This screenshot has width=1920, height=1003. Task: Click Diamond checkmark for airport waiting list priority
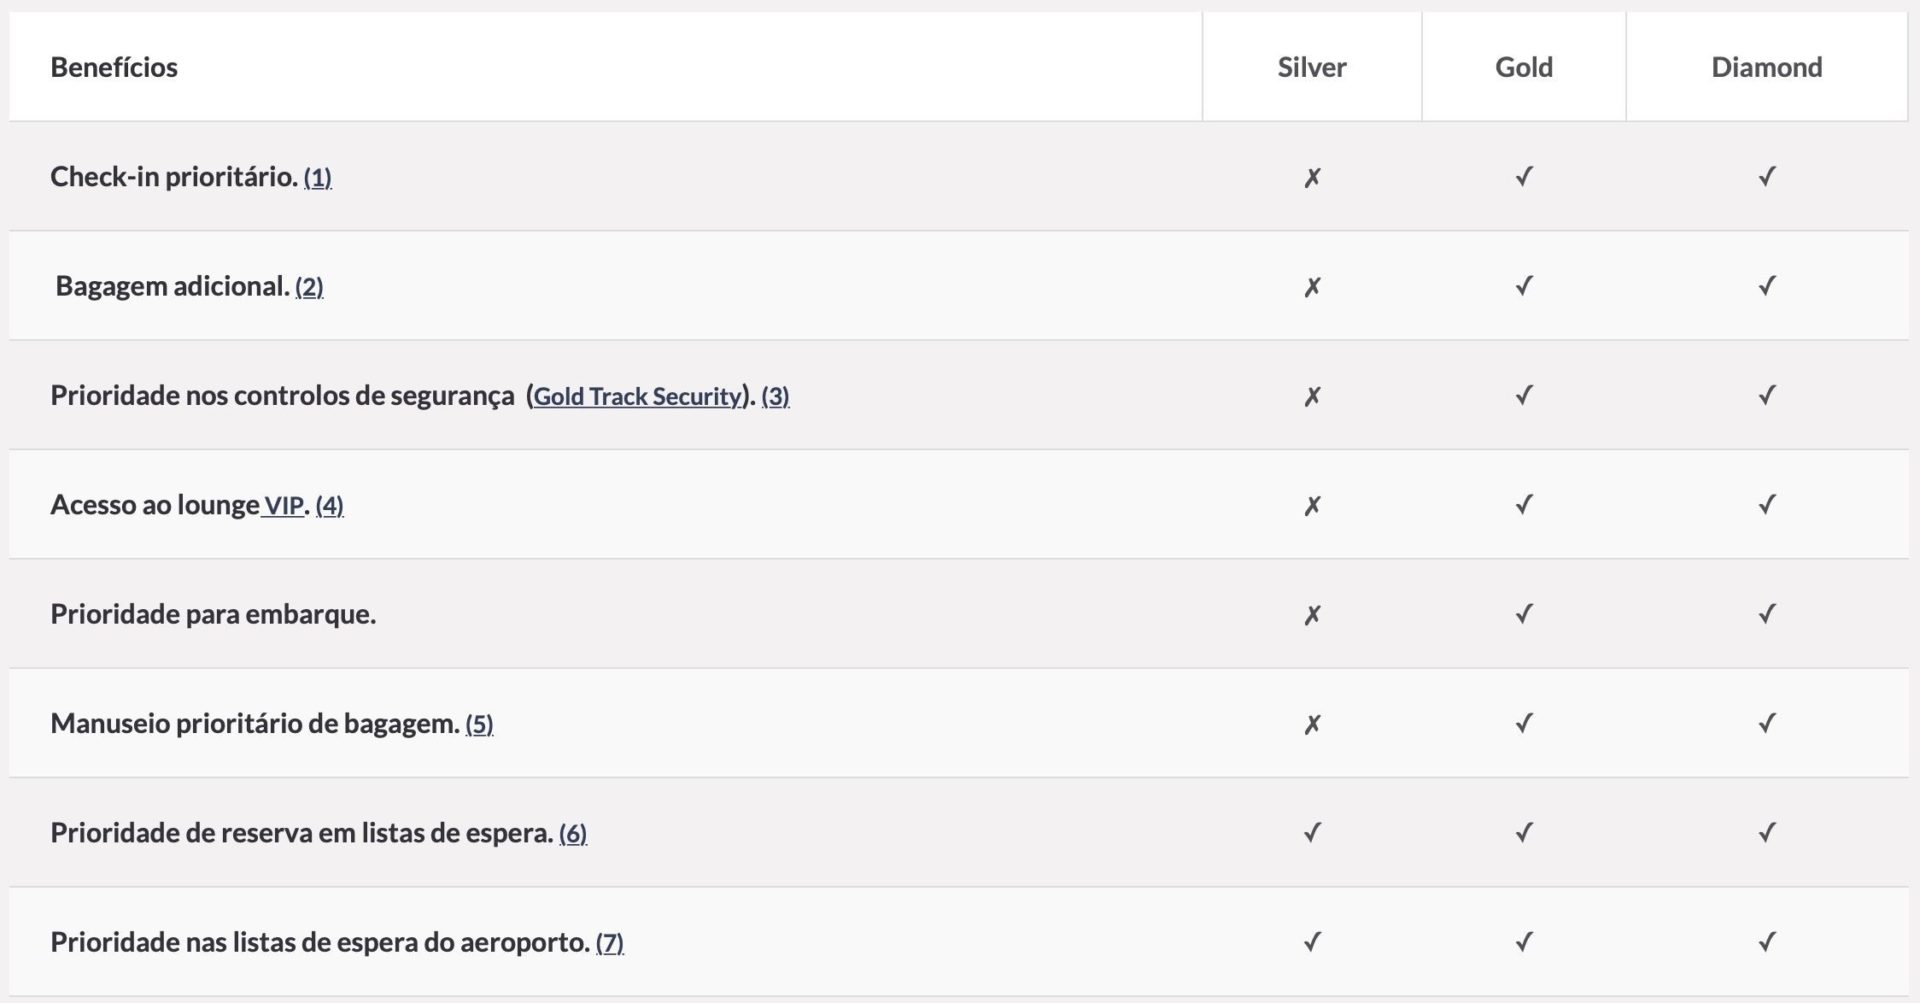pyautogui.click(x=1766, y=942)
